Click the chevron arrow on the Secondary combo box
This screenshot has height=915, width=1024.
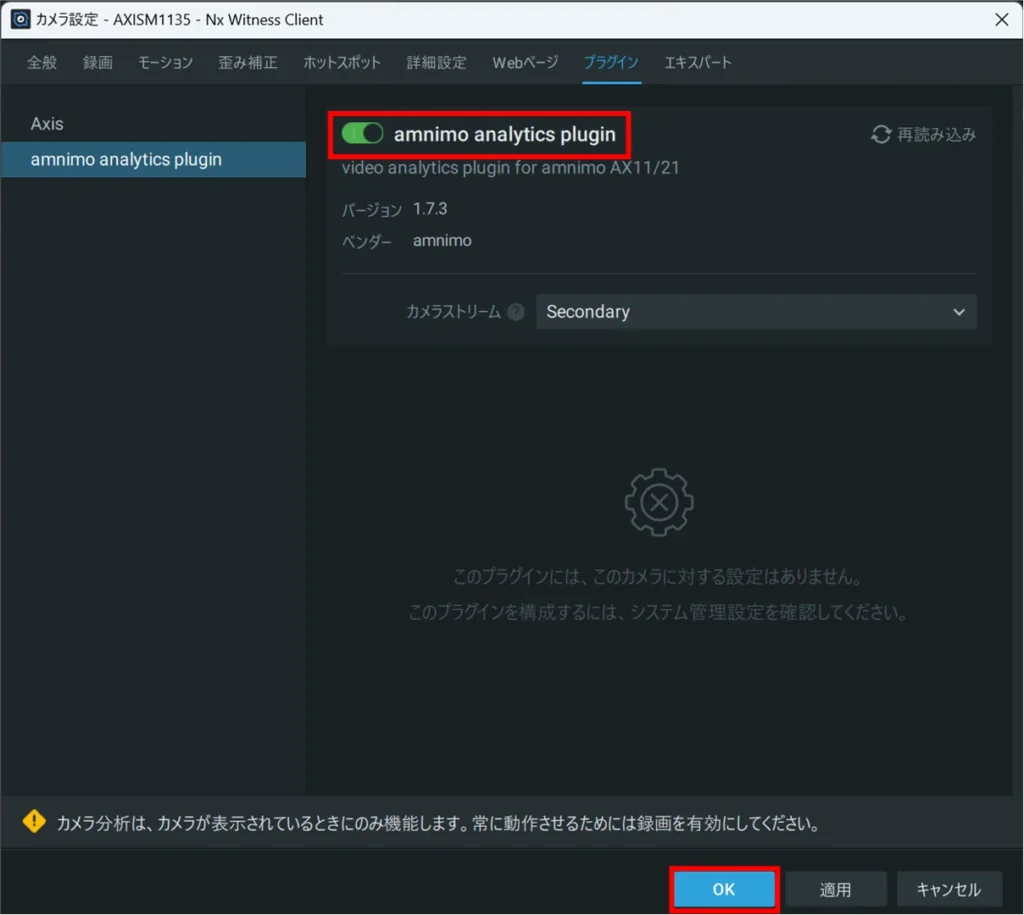959,312
